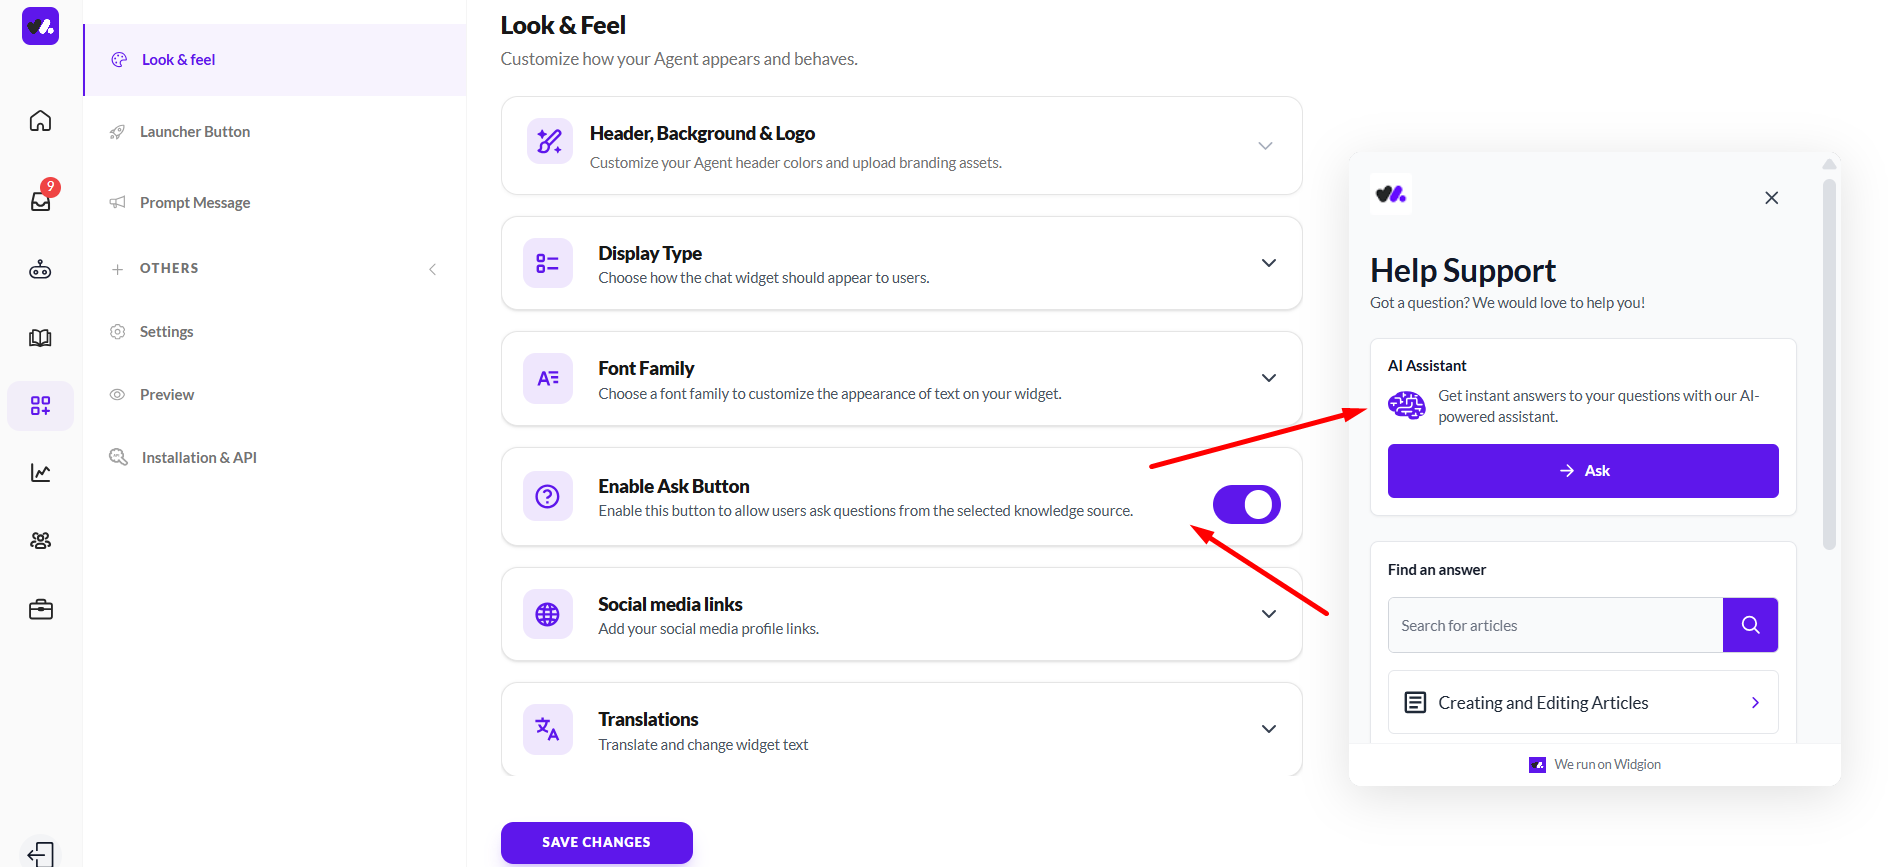Select Installation & API menu item
Screen dimensions: 1888x867
click(199, 458)
